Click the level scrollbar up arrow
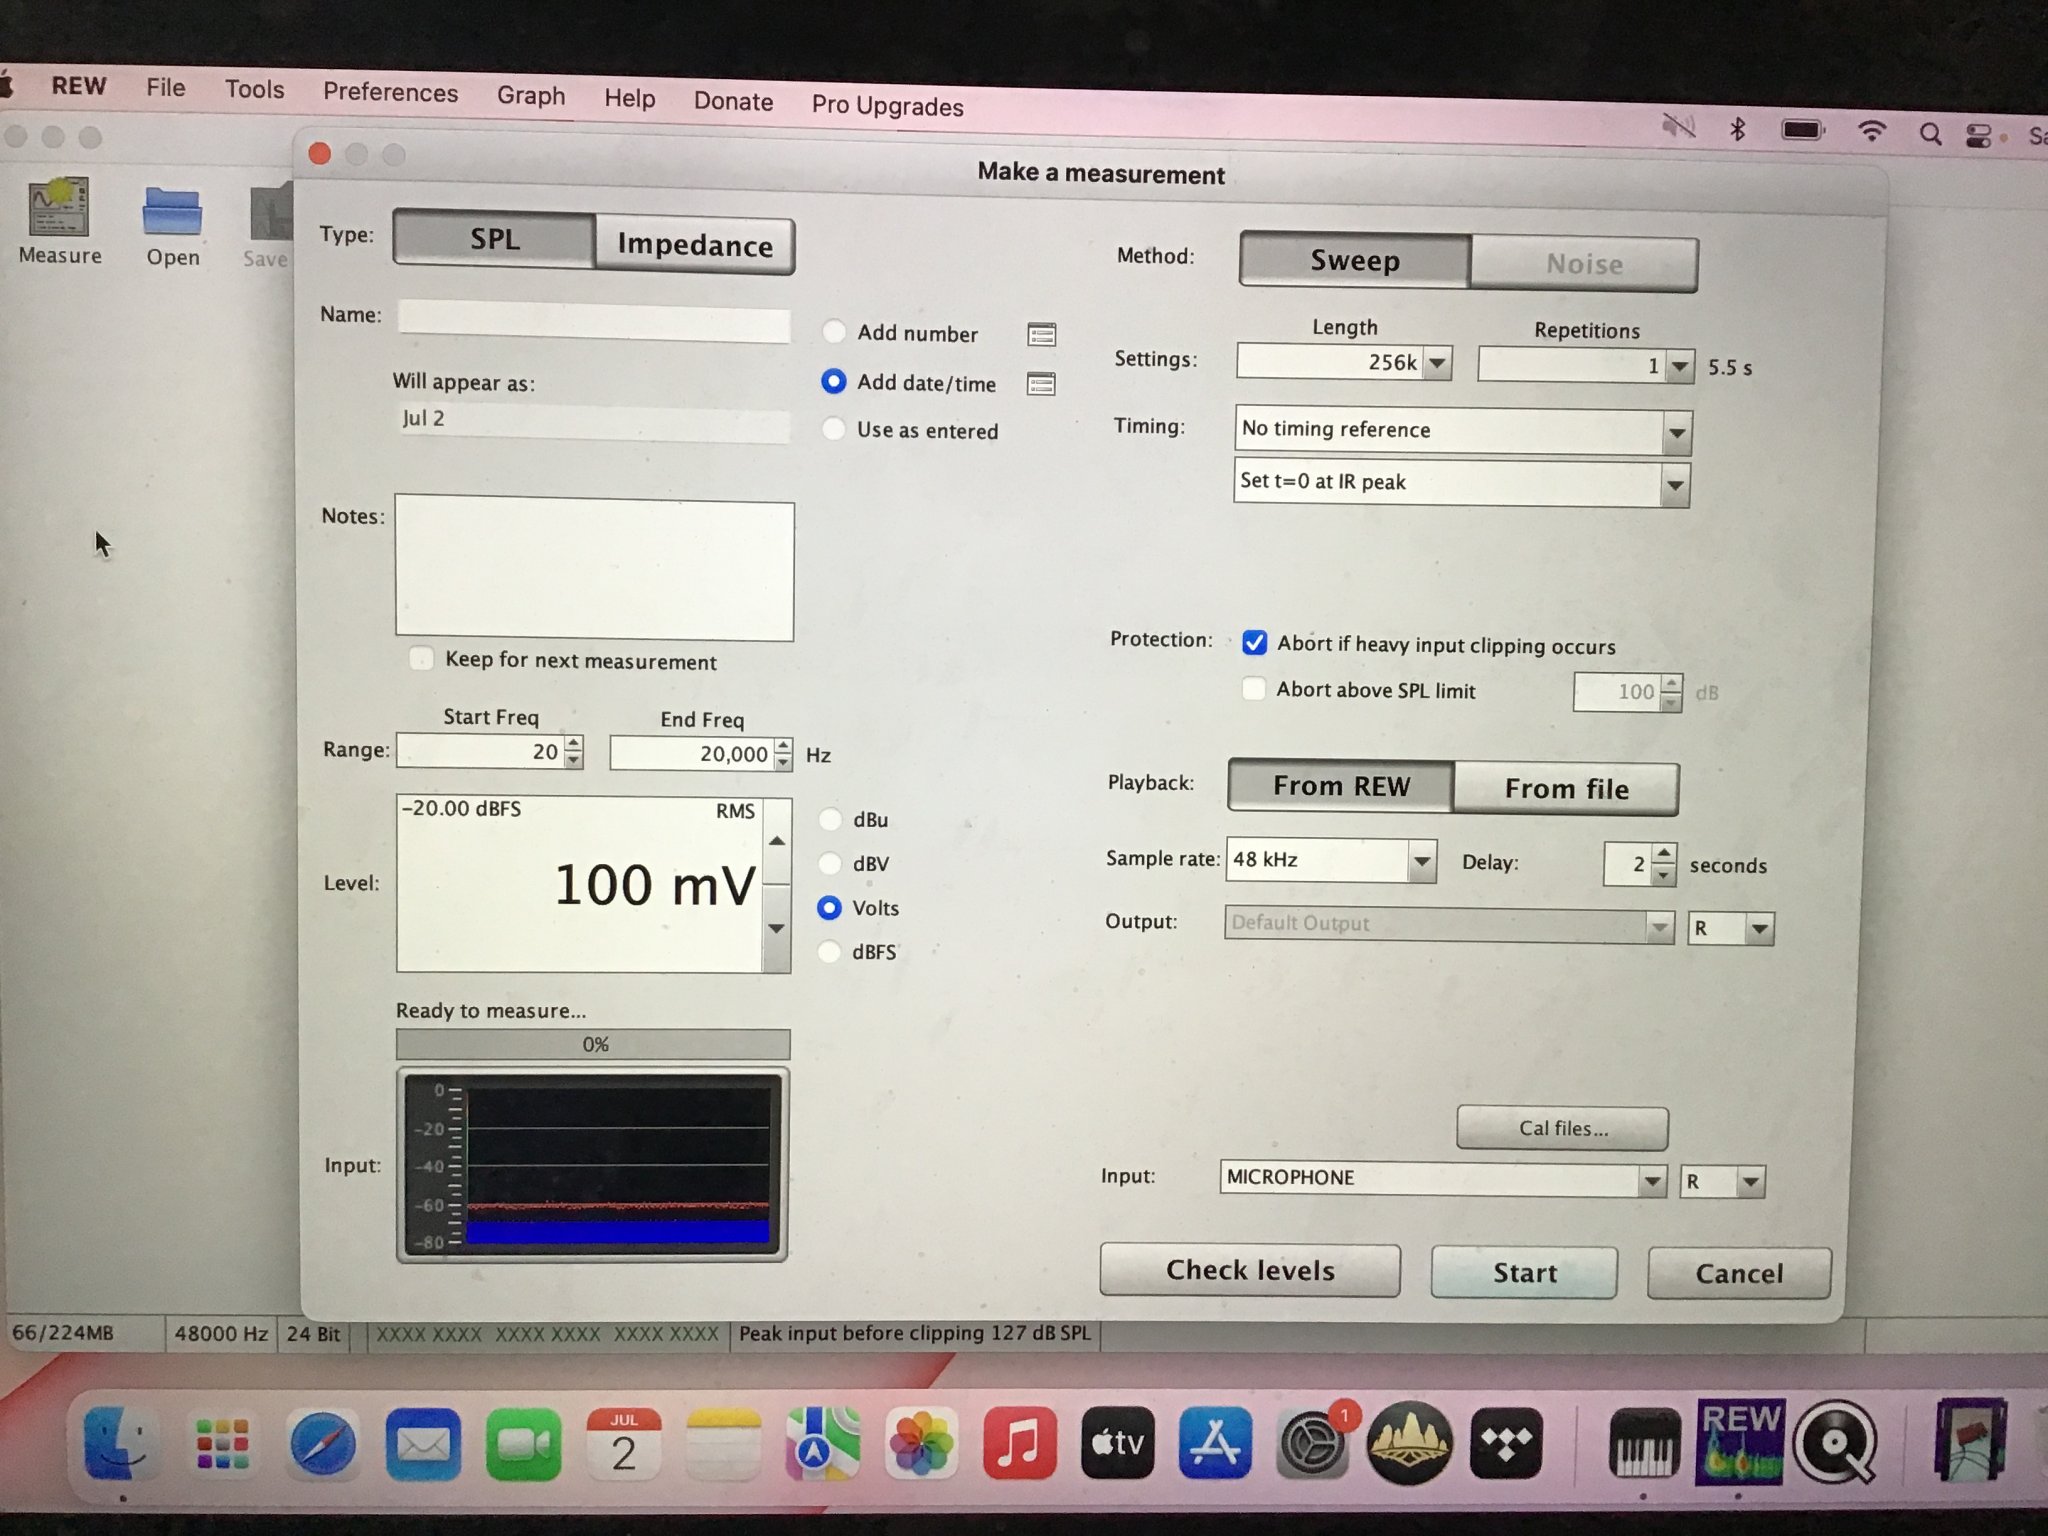The height and width of the screenshot is (1536, 2048). pos(777,841)
